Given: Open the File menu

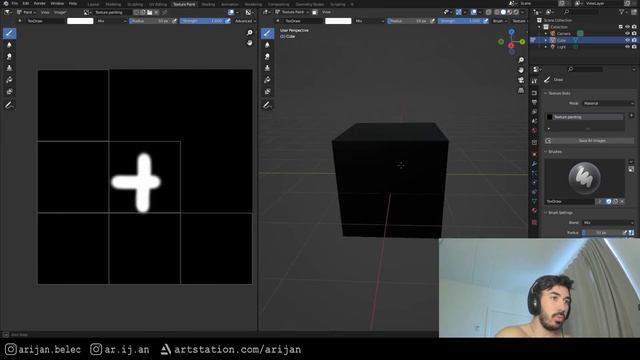Looking at the screenshot, I should tap(15, 3).
